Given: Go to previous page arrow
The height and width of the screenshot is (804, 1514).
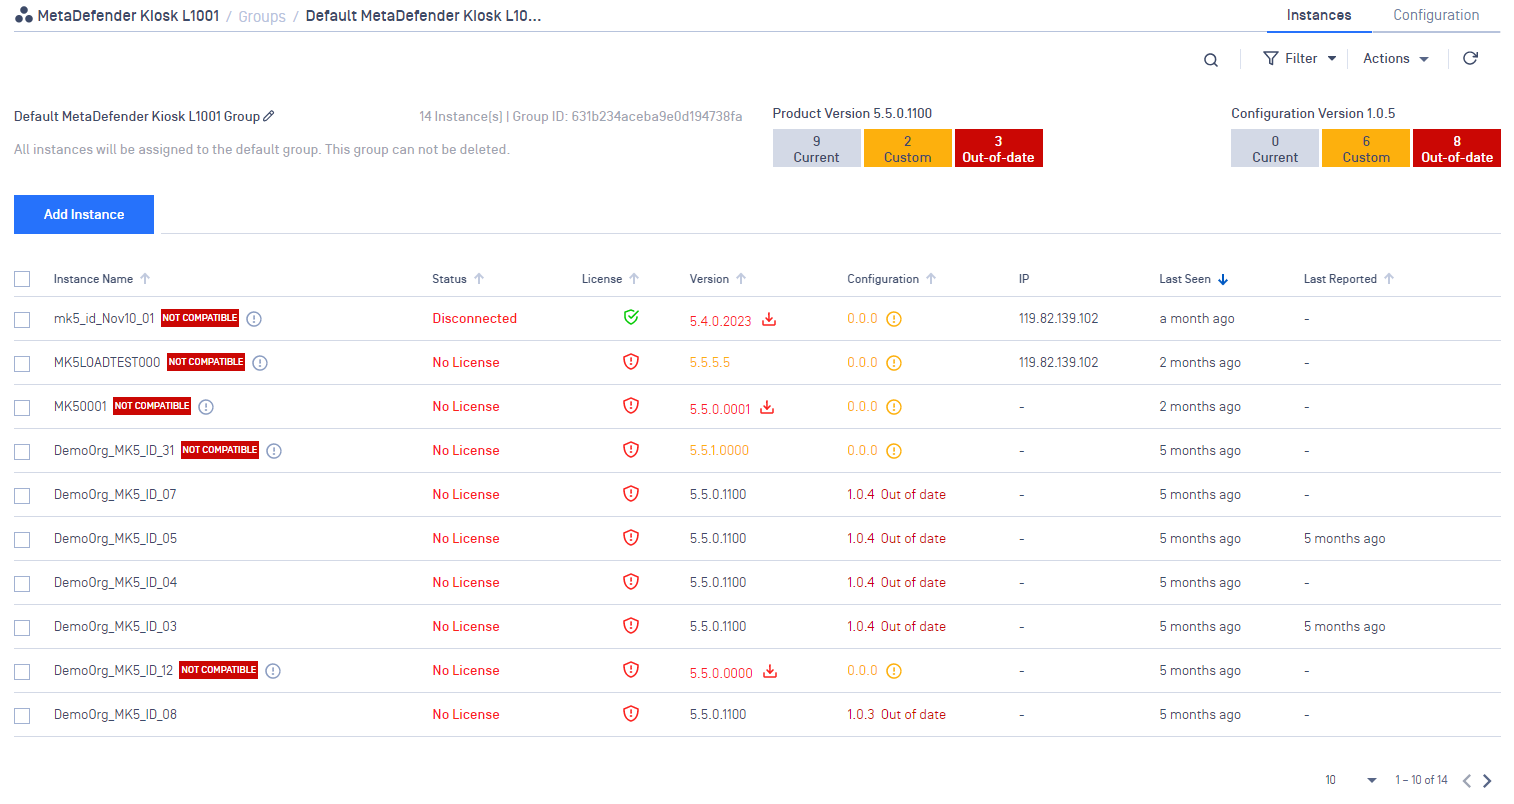Looking at the screenshot, I should (1467, 781).
